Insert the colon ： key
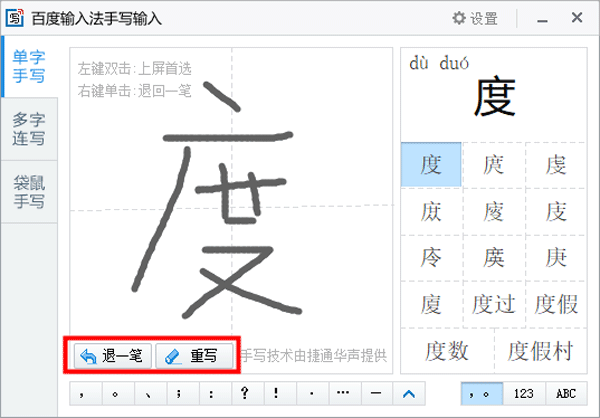Screen dimensions: 600x418 click(x=215, y=393)
